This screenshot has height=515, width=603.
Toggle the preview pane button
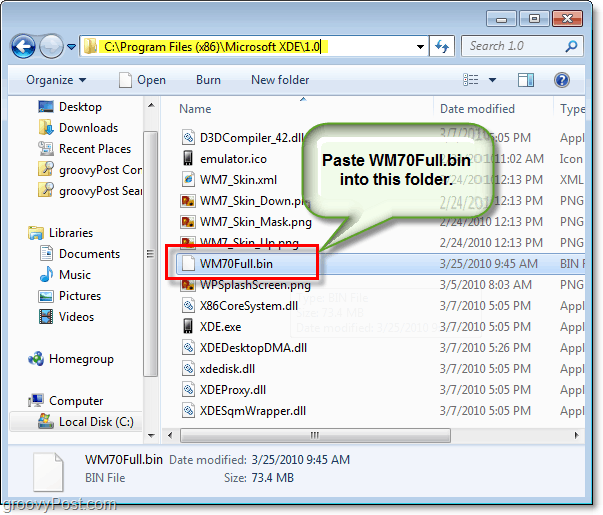[x=525, y=80]
